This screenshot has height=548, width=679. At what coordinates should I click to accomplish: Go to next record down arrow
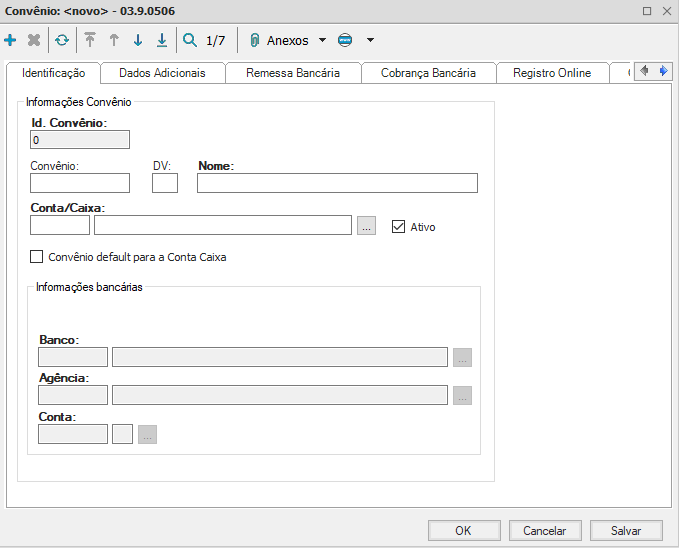[x=138, y=41]
